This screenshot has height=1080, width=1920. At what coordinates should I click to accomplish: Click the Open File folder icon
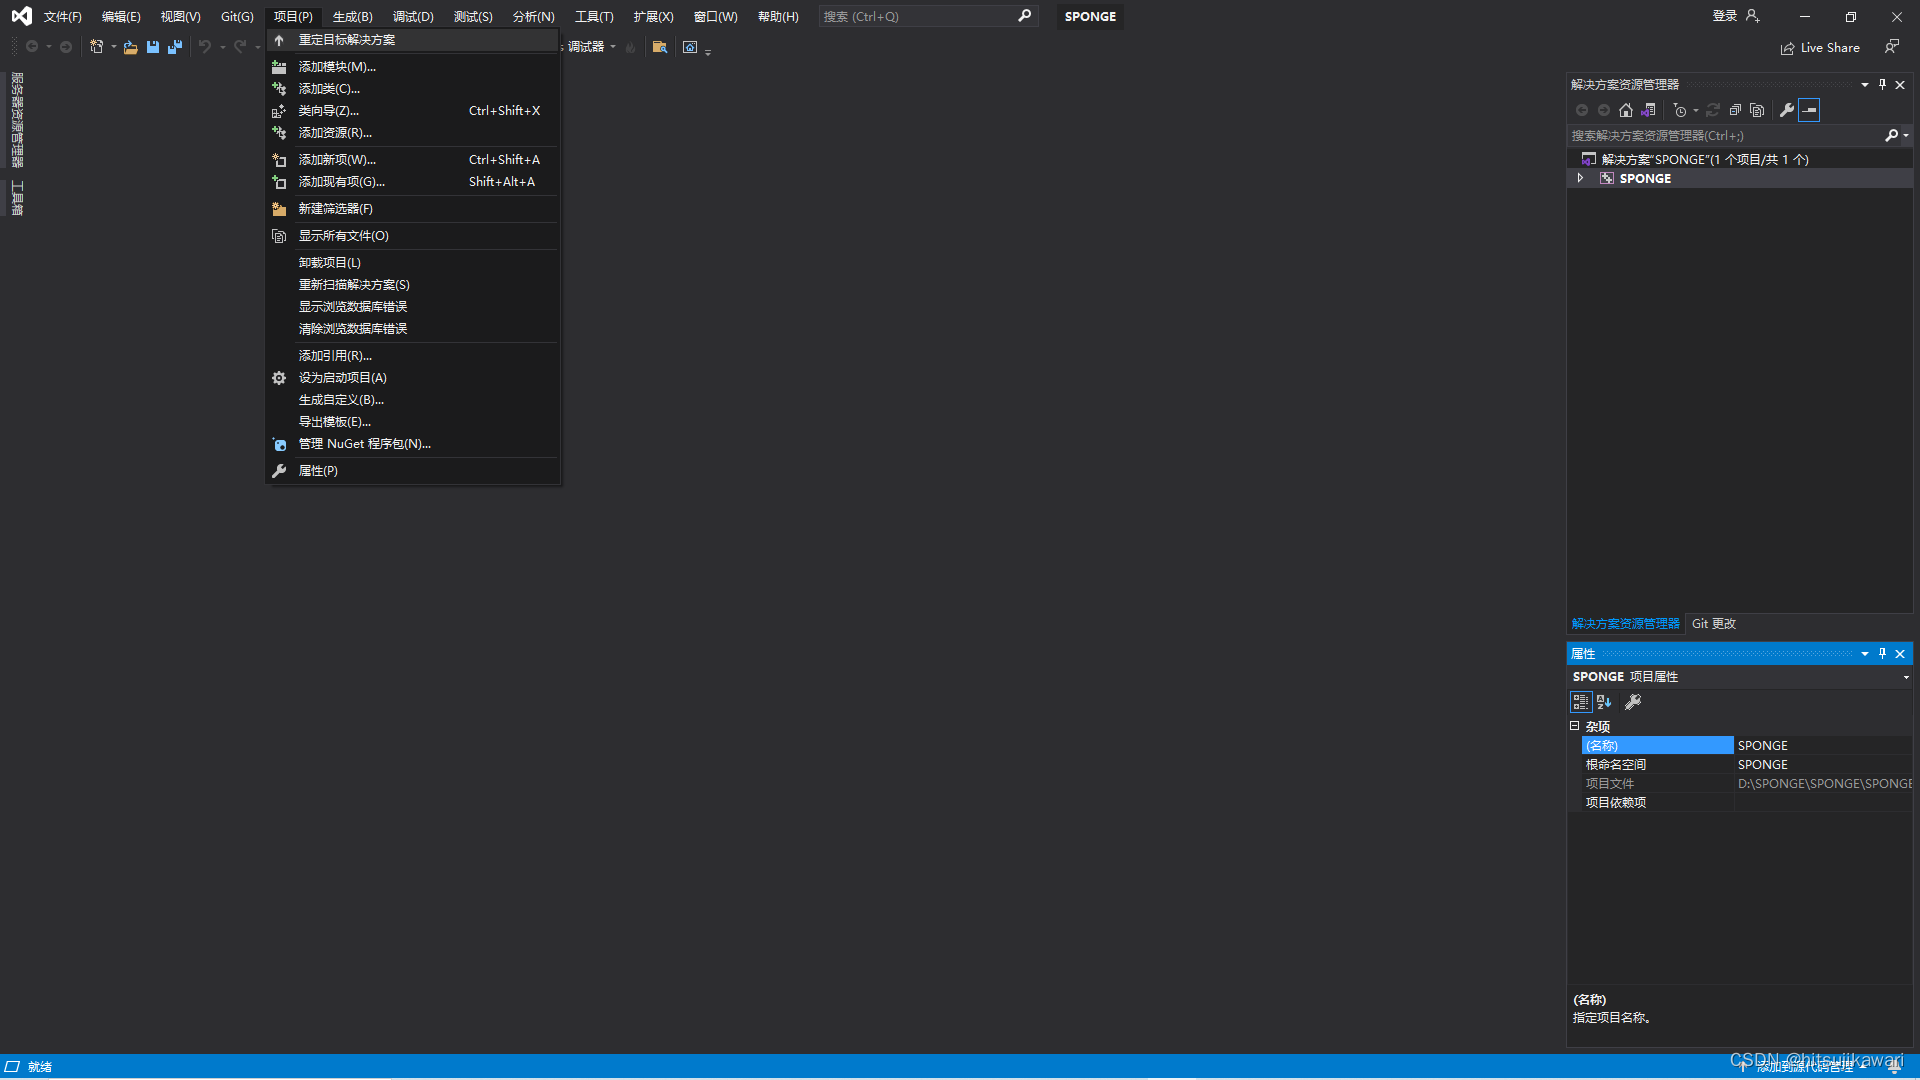click(130, 47)
